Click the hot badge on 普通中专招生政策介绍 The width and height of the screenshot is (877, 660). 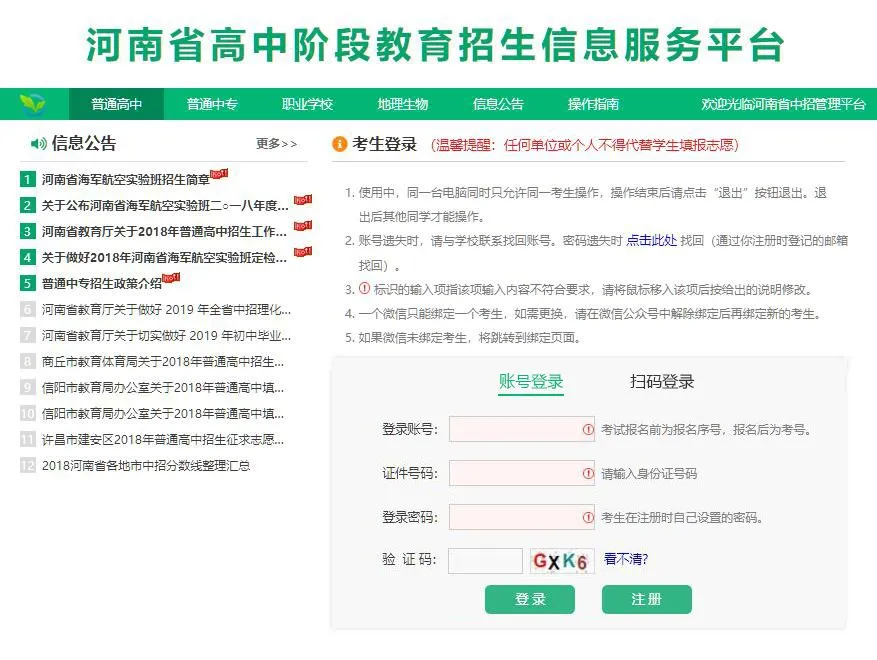(171, 278)
